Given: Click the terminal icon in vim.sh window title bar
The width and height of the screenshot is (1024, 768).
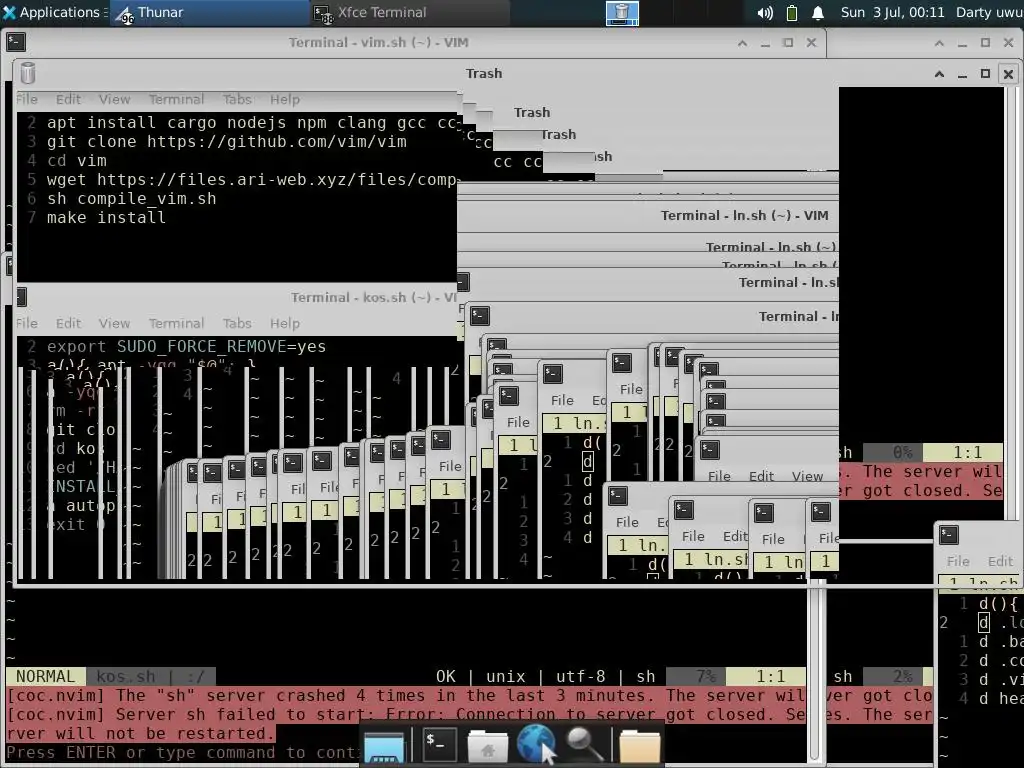Looking at the screenshot, I should (16, 42).
